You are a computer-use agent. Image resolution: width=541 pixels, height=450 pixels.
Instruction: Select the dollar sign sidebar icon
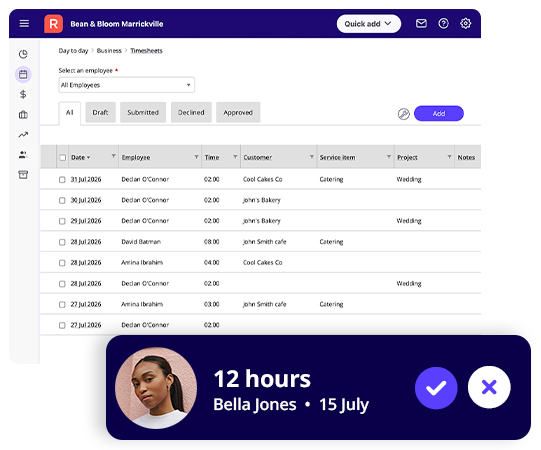[23, 94]
